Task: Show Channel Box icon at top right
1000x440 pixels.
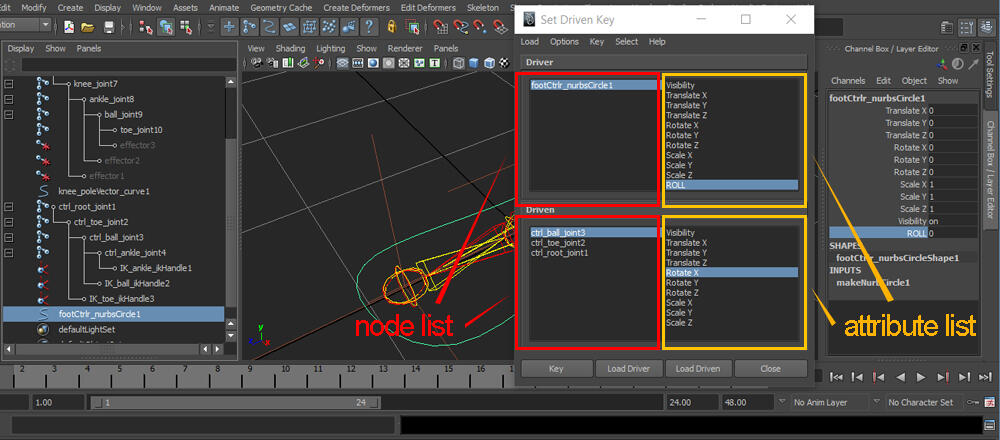Action: click(987, 27)
